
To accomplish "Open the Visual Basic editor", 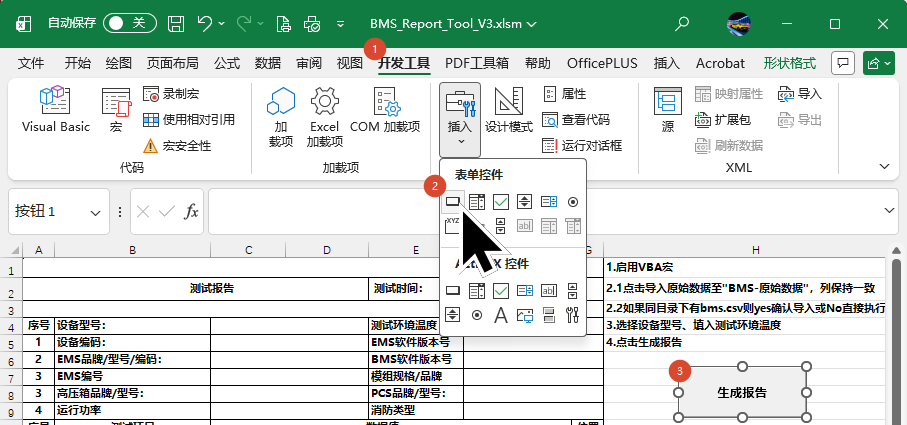I will pos(55,110).
